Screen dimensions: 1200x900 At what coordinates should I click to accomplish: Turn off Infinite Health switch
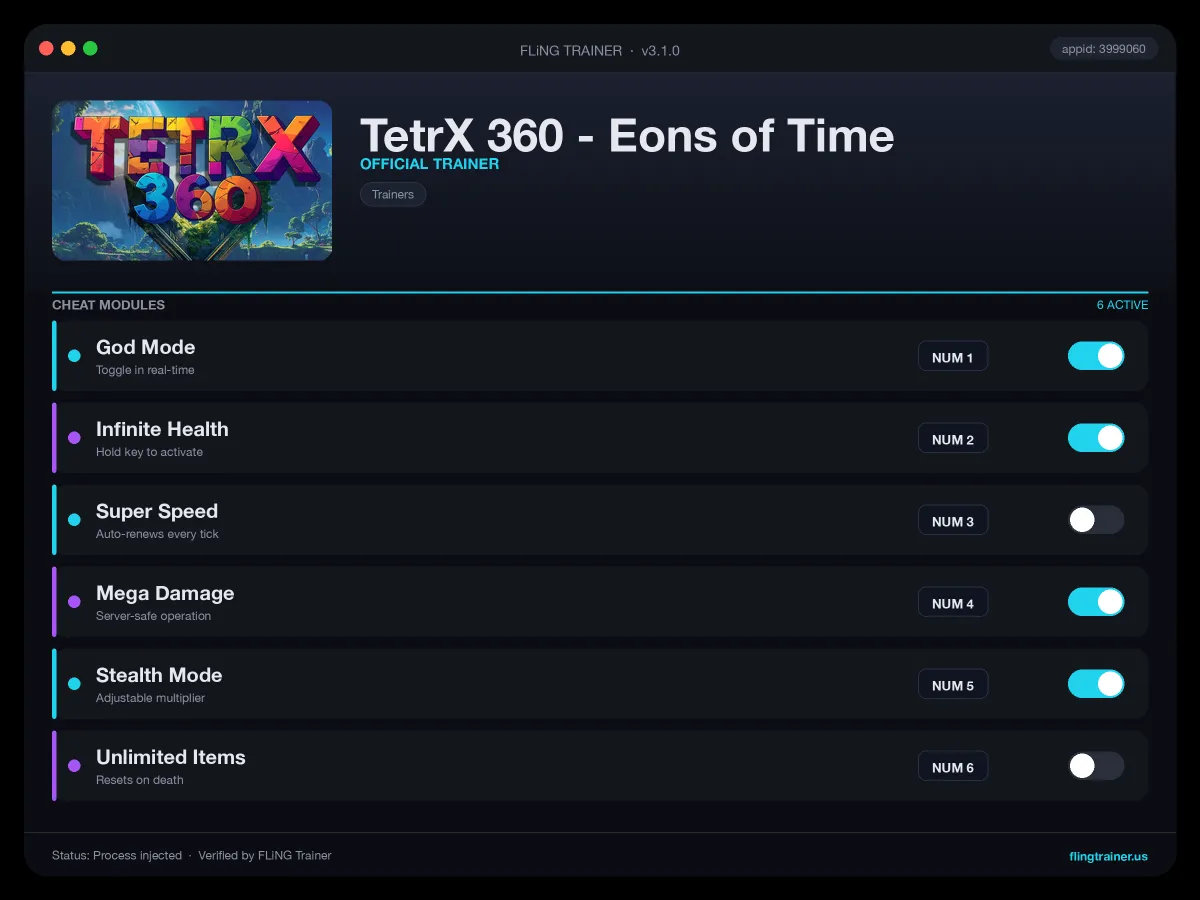(1096, 438)
